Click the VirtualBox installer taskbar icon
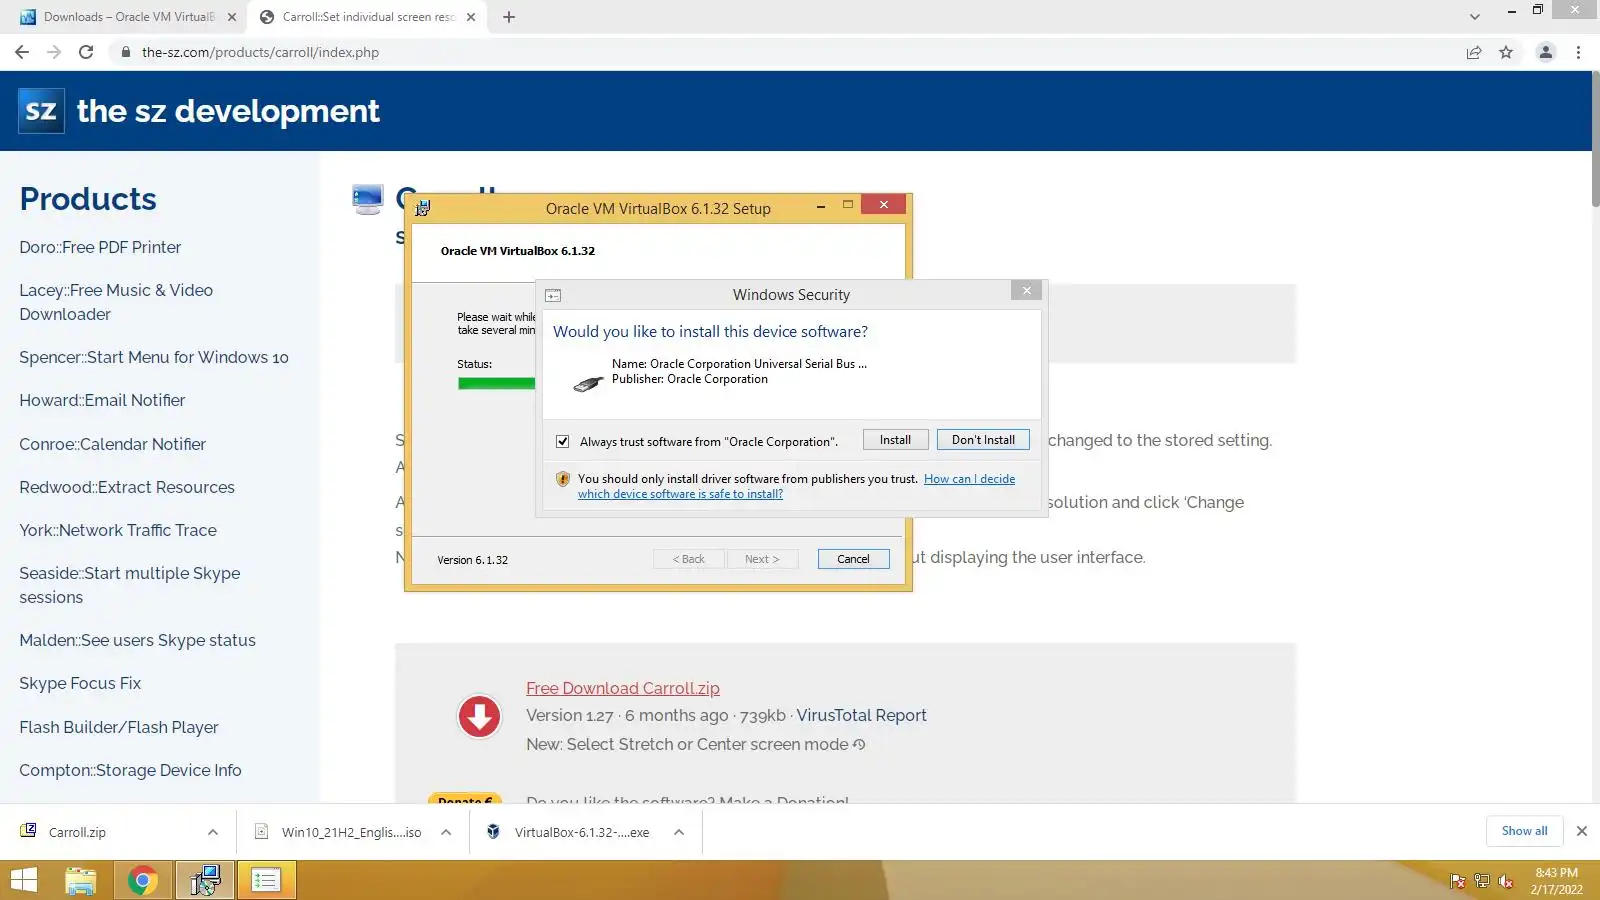The width and height of the screenshot is (1600, 900). coord(205,880)
